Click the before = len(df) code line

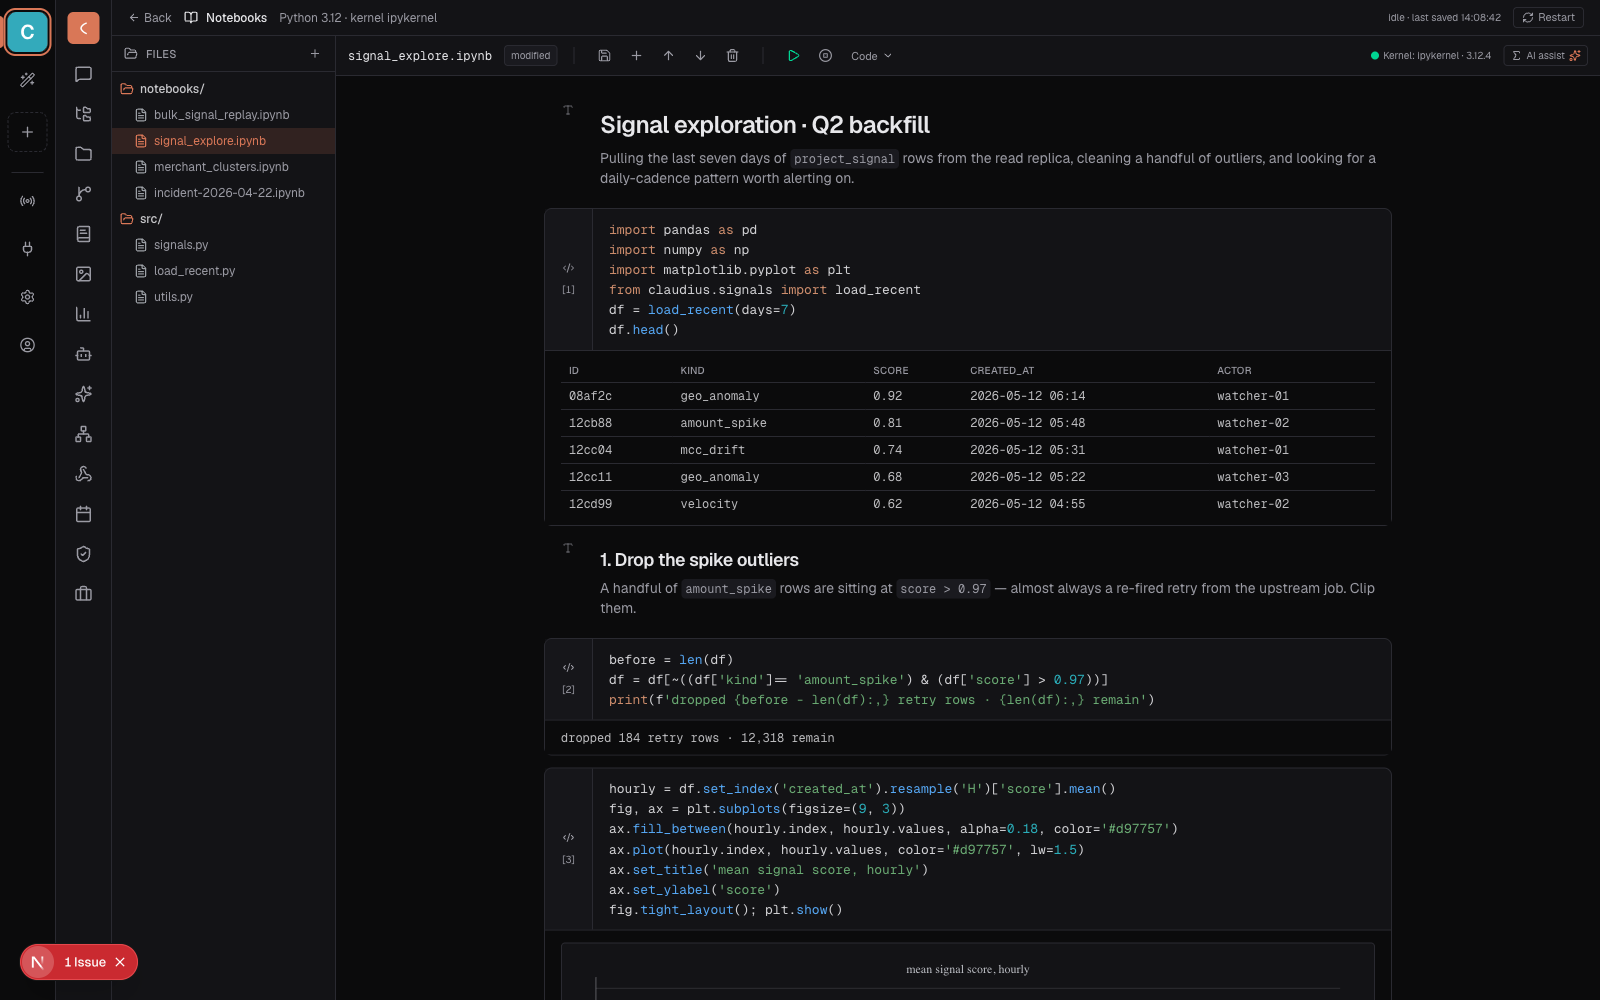[x=671, y=660]
